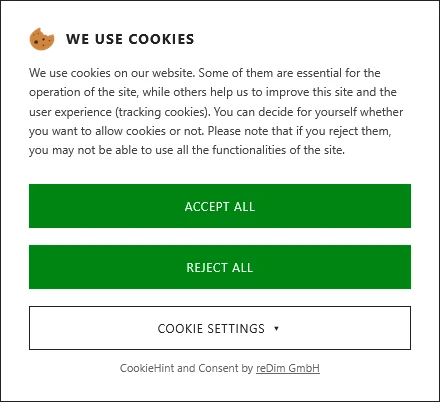Image resolution: width=440 pixels, height=402 pixels.
Task: Click the phrase '(tracking cookies)' in the paragraph
Action: [x=163, y=112]
